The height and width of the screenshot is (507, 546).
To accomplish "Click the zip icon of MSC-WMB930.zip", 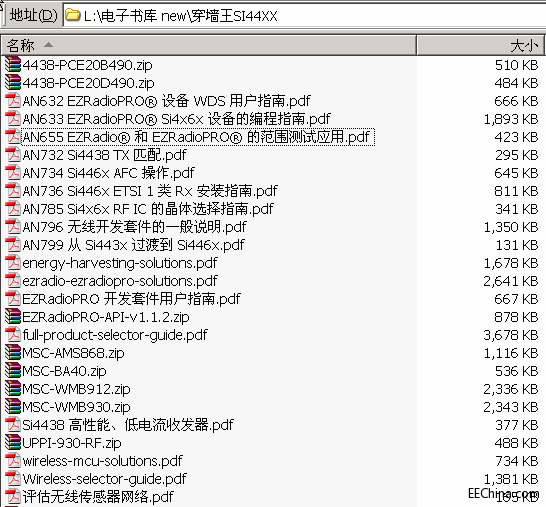I will (x=13, y=407).
